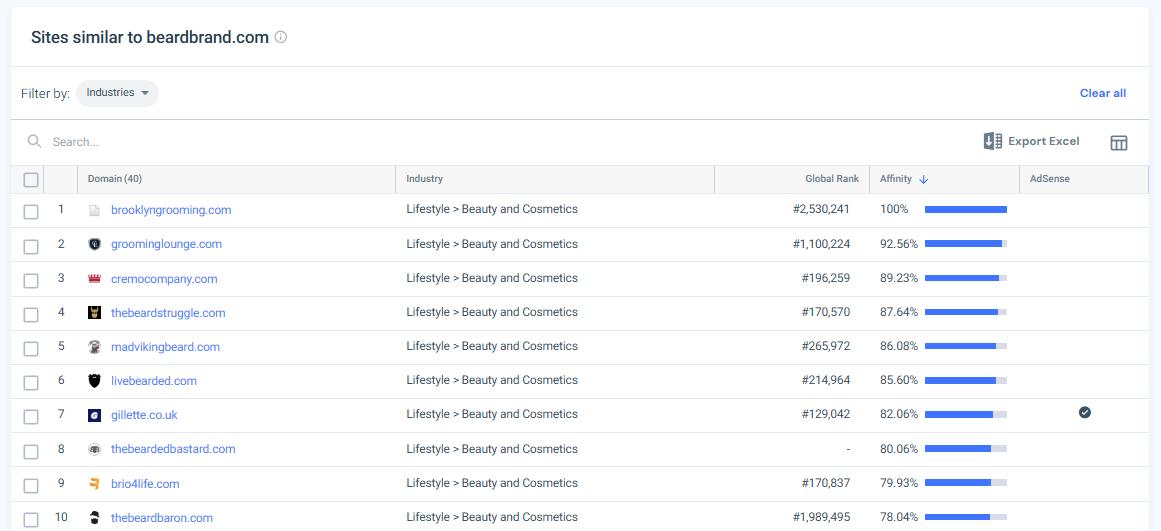
Task: Open the thebeardbaron.com link
Action: point(162,518)
